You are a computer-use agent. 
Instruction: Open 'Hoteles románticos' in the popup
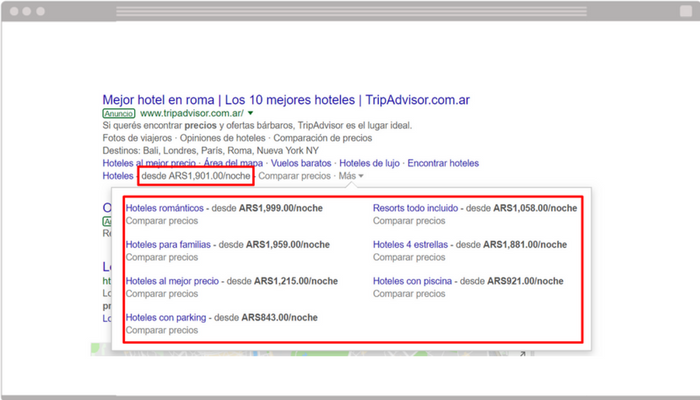click(x=165, y=208)
